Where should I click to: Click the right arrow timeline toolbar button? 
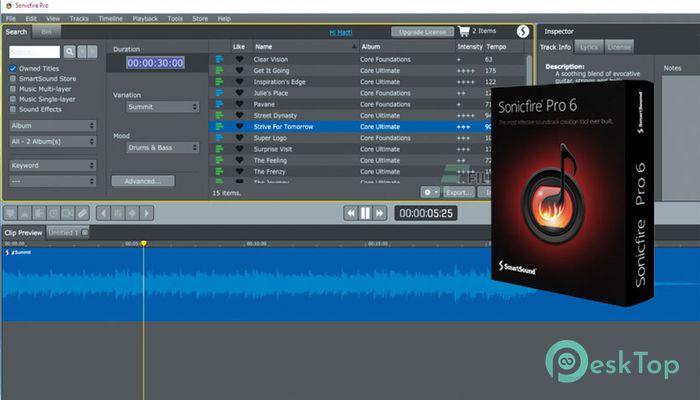tap(146, 213)
